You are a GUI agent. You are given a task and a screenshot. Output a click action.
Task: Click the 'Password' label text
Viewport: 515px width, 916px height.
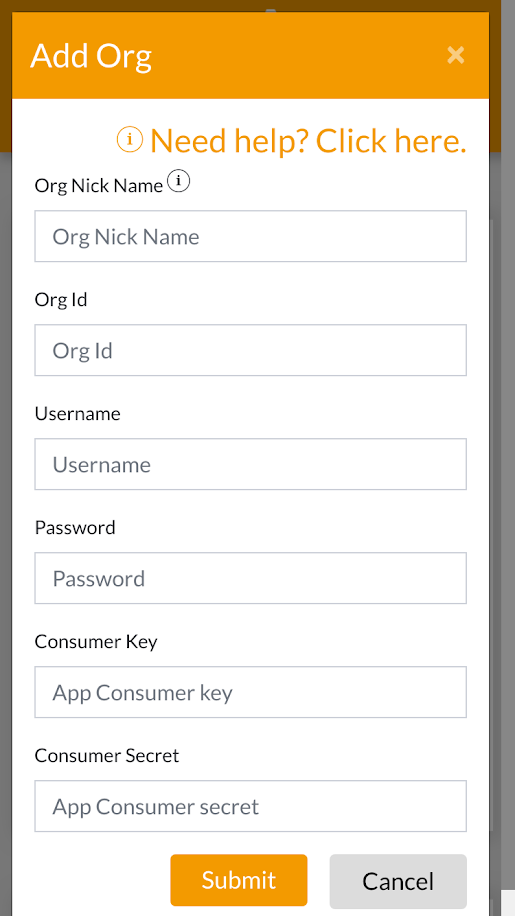tap(75, 528)
